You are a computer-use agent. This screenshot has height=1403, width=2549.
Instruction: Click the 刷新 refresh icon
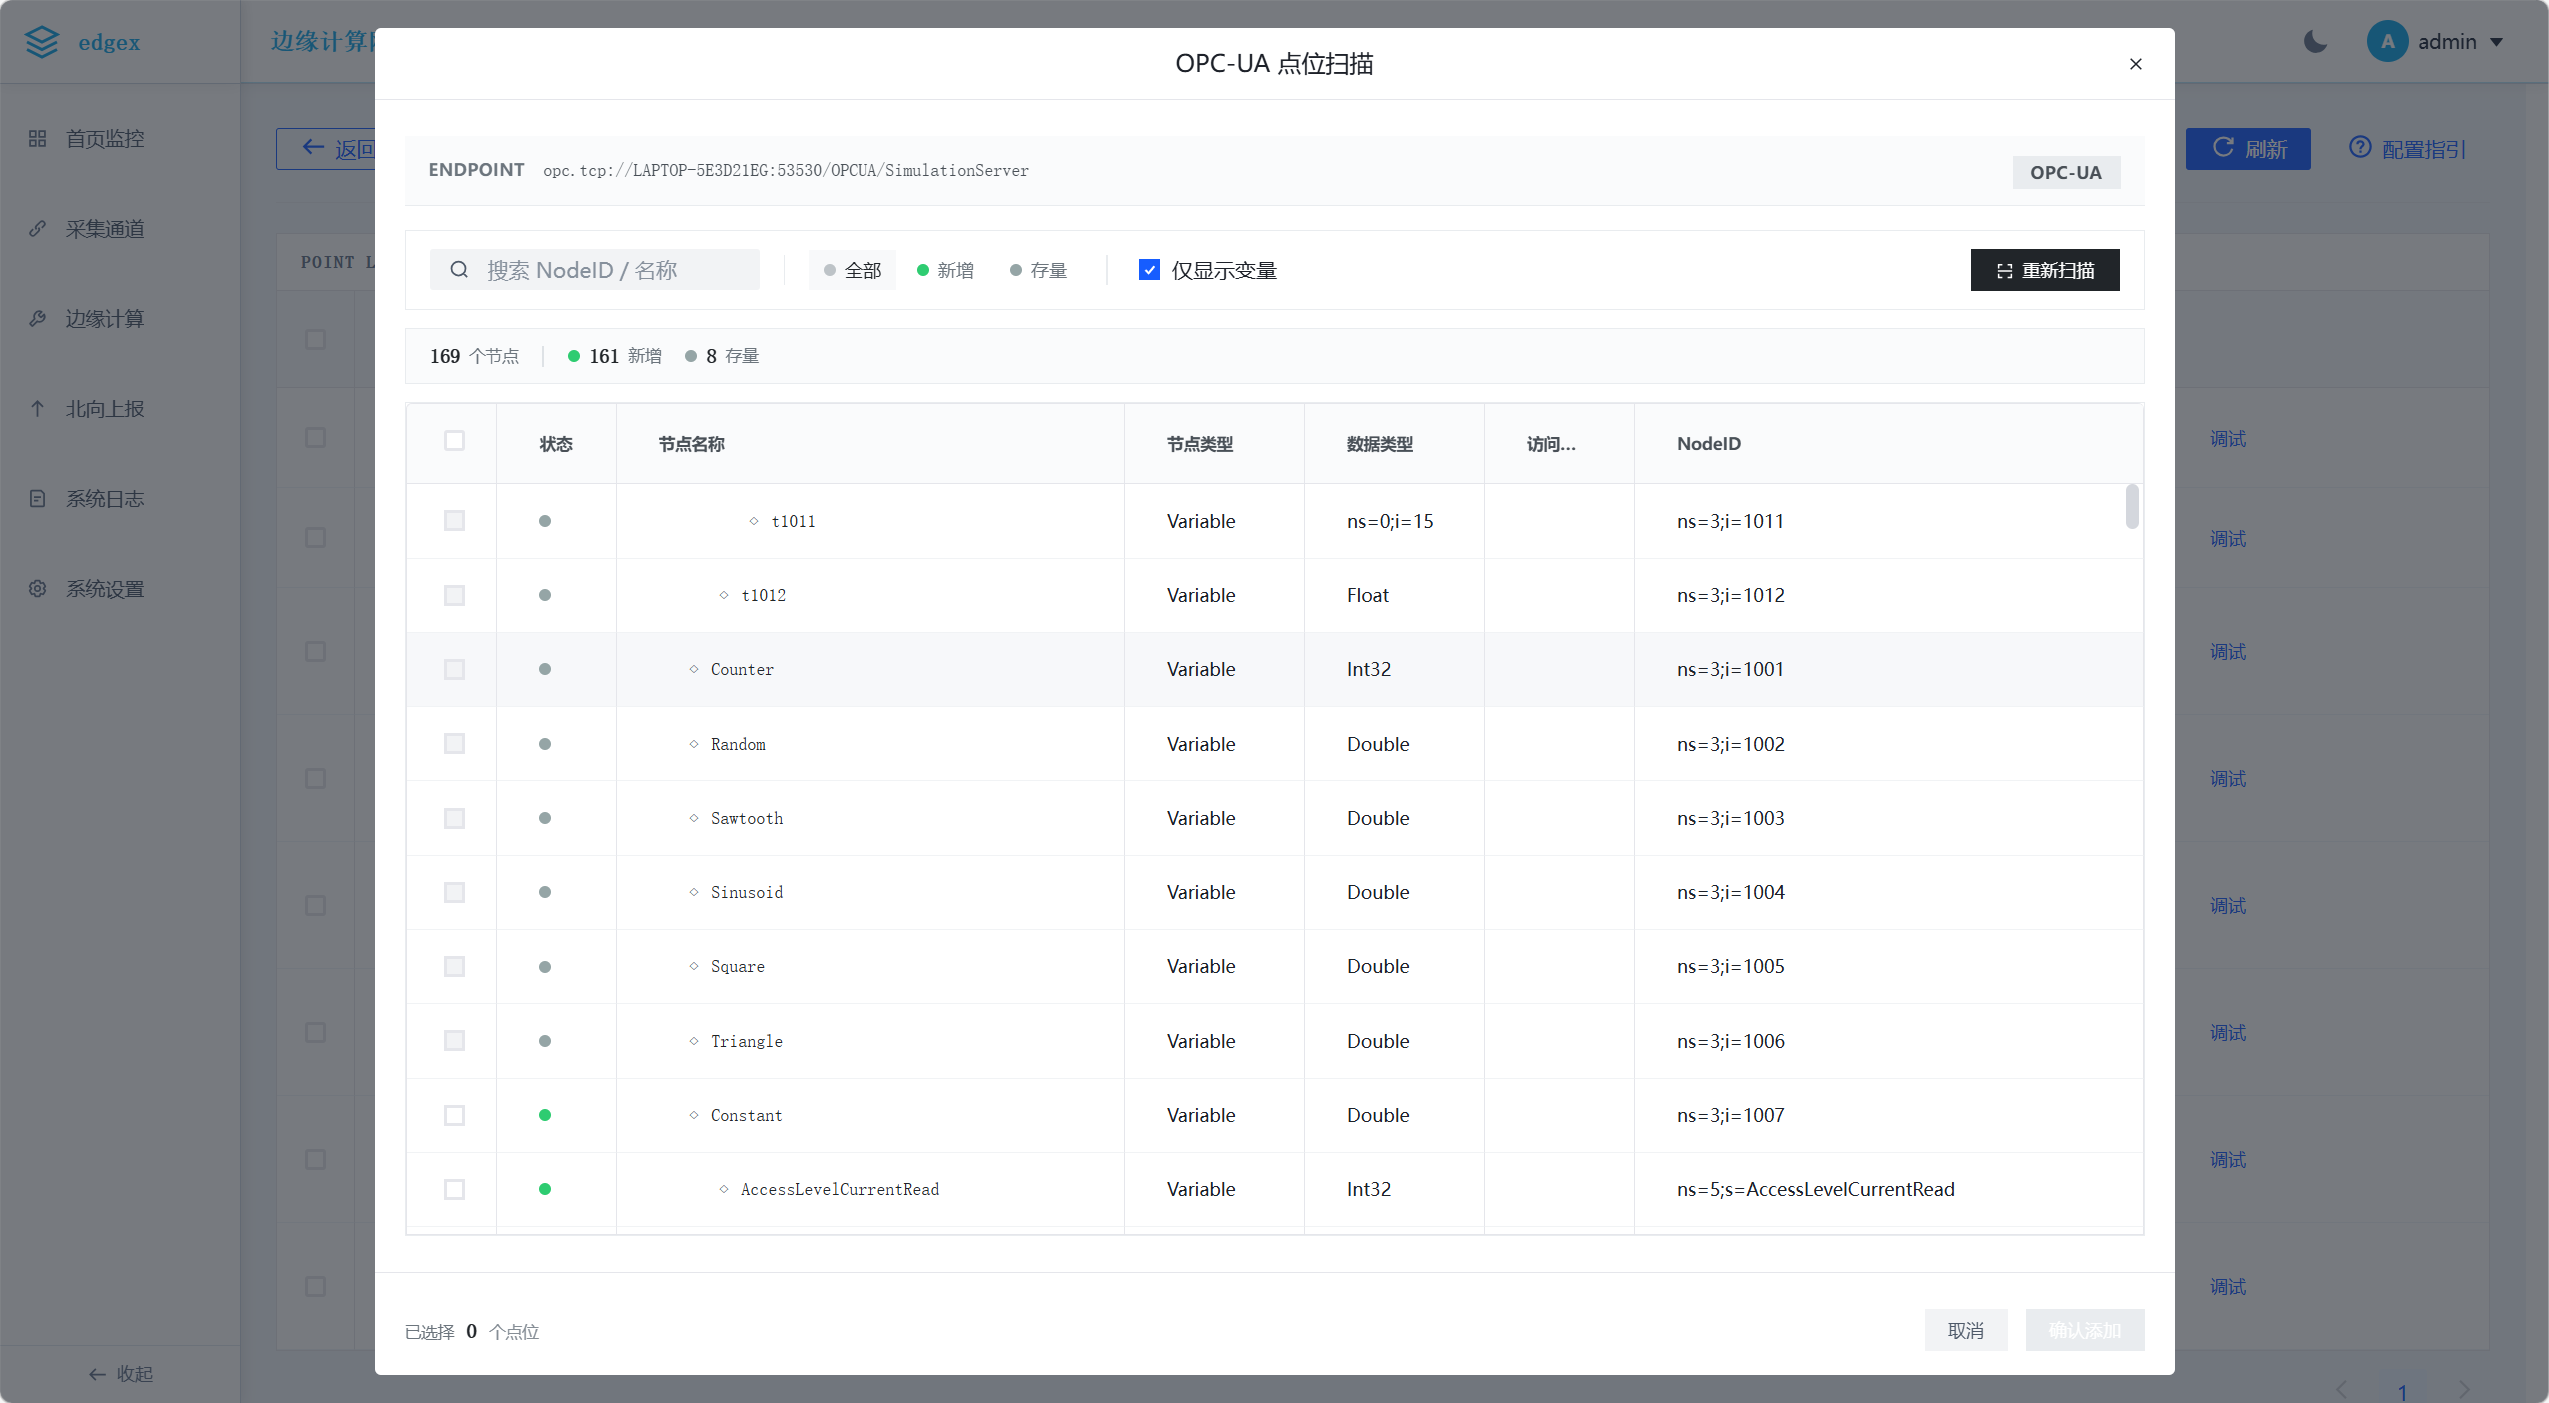pyautogui.click(x=2223, y=147)
